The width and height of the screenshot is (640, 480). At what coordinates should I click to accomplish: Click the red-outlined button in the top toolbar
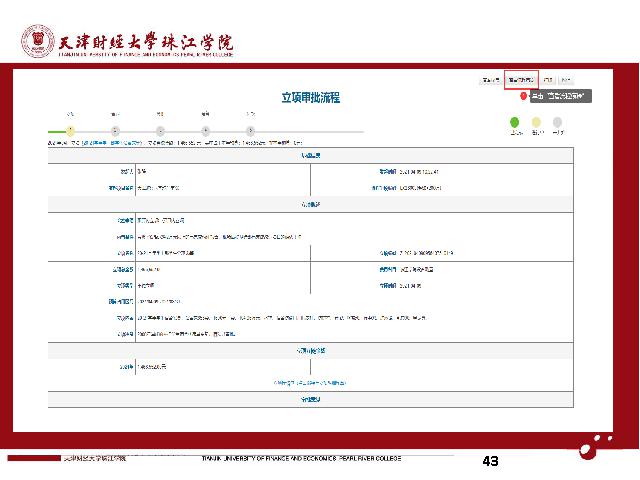click(x=521, y=80)
